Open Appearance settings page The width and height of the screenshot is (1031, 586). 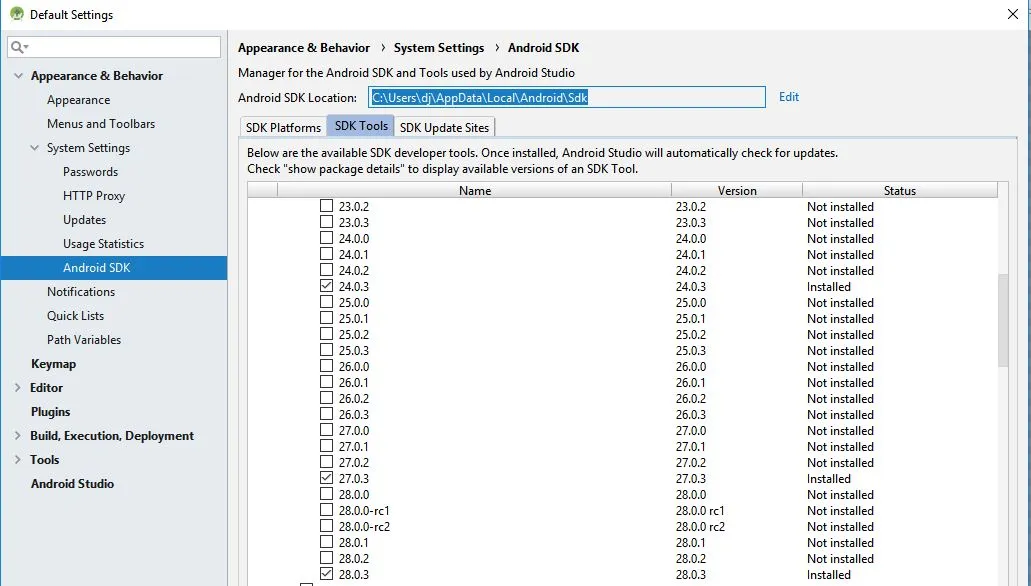[78, 100]
